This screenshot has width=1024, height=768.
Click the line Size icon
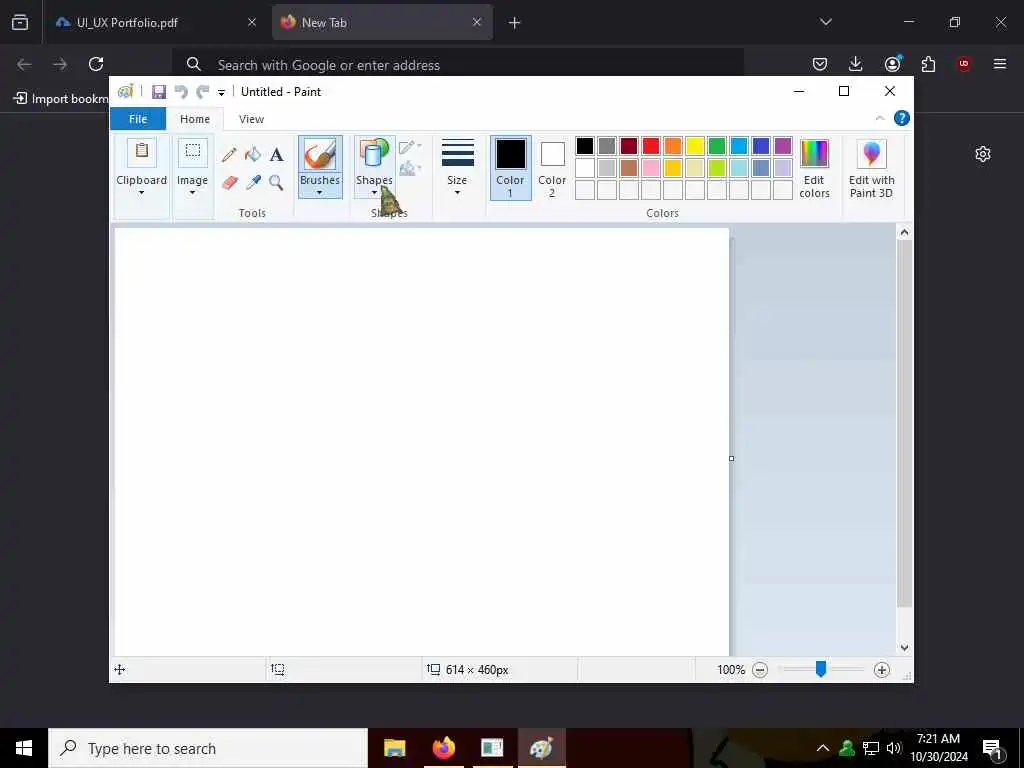click(457, 154)
